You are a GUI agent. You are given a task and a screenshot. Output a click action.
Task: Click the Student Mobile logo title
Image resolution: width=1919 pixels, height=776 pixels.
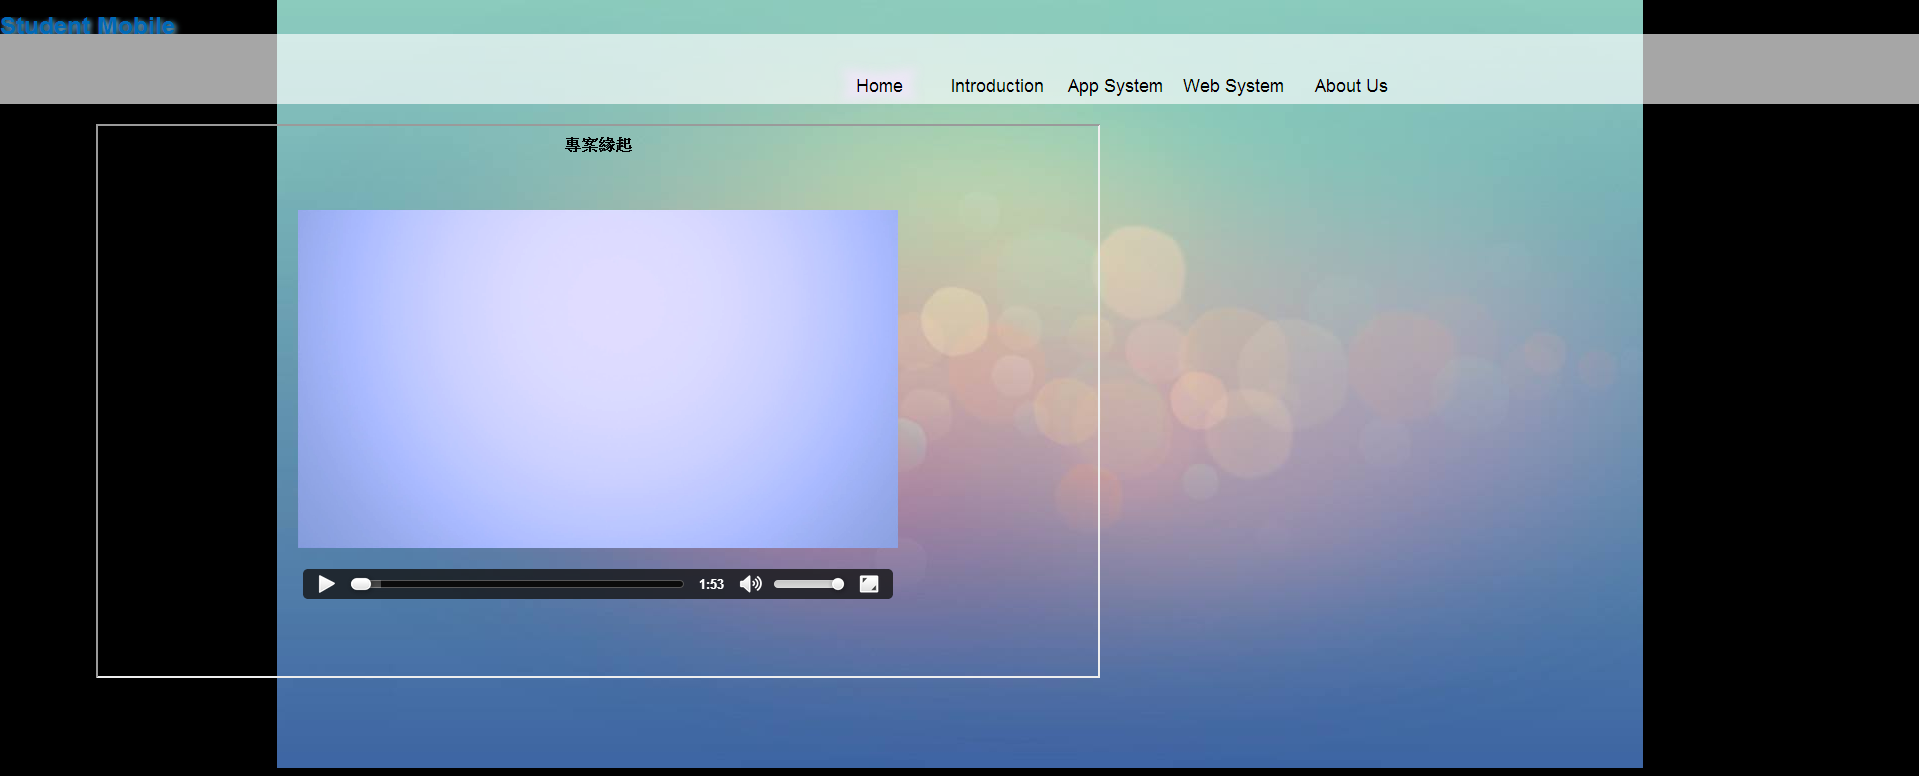pos(88,25)
